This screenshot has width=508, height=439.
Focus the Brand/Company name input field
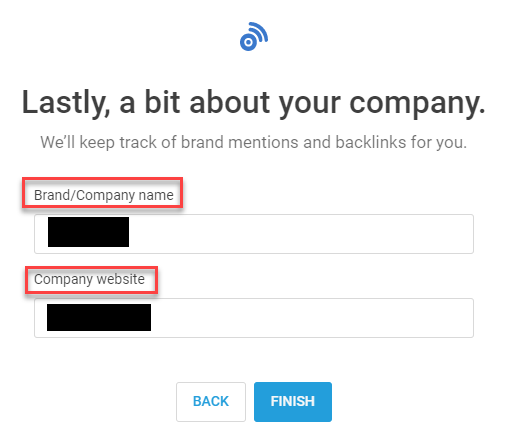click(x=254, y=234)
